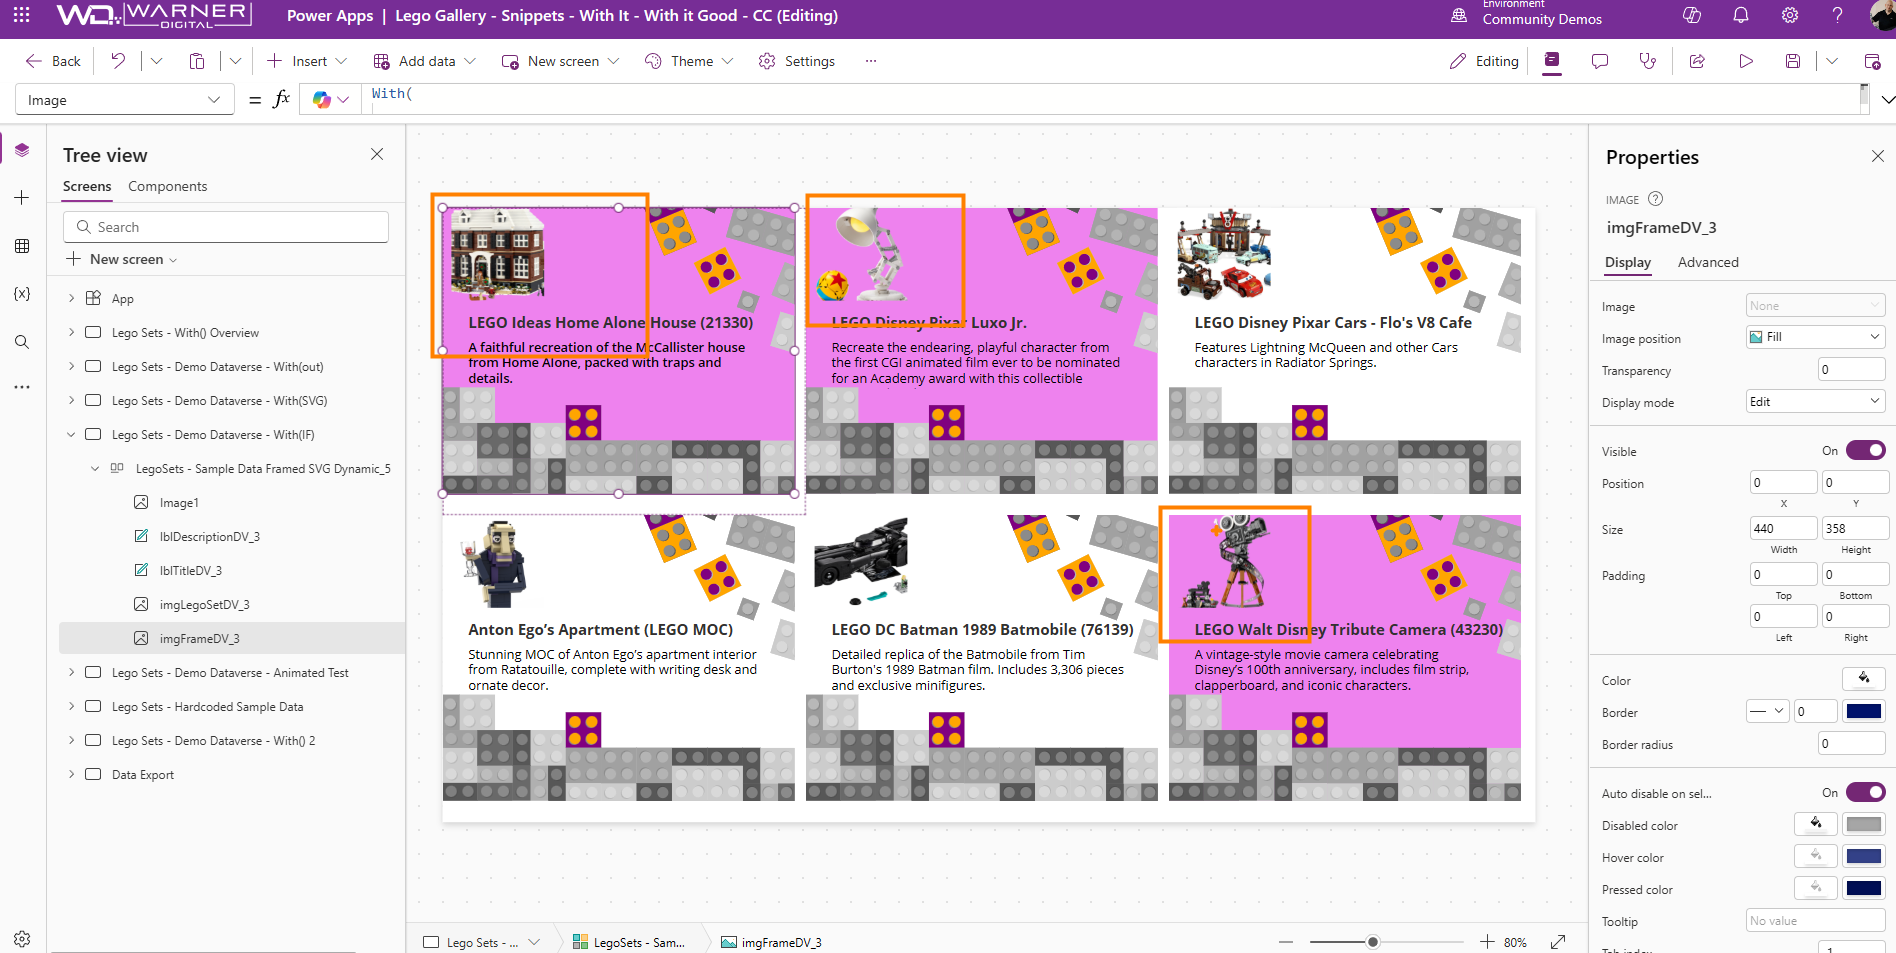Select lblTitleDV_3 in tree
Viewport: 1896px width, 953px height.
tap(190, 571)
